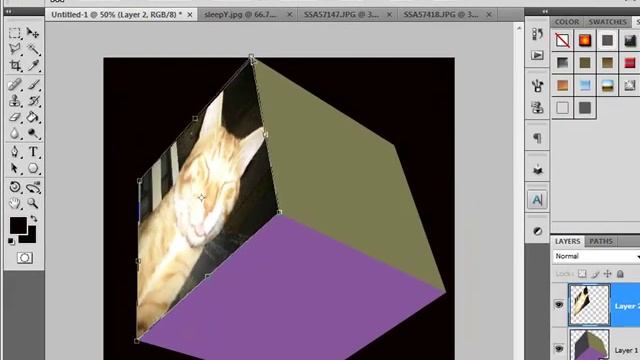Select the Layer 2 thumbnail
640x360 pixels.
[x=589, y=305]
